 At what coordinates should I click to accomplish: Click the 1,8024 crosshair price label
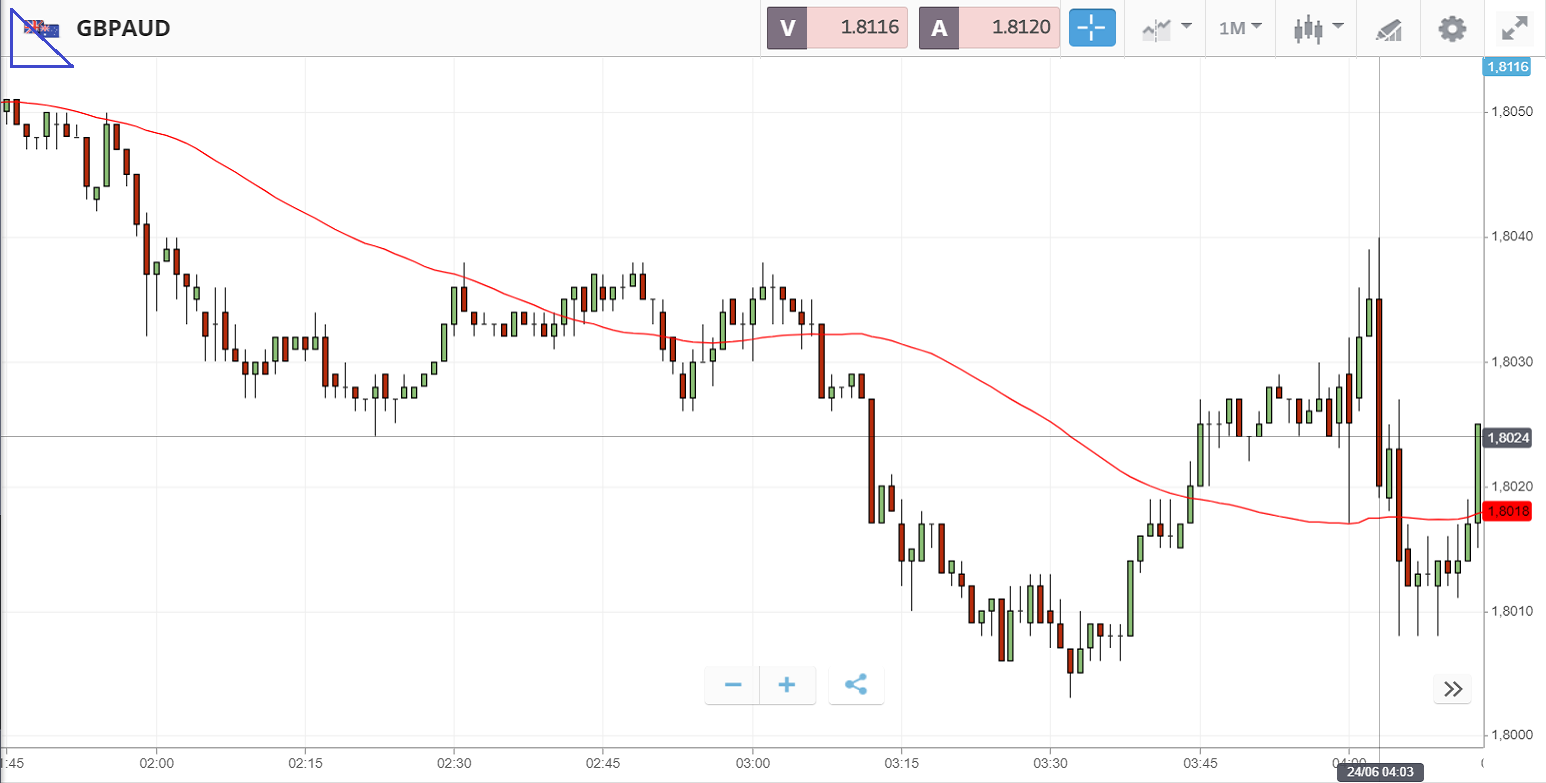[x=1508, y=437]
